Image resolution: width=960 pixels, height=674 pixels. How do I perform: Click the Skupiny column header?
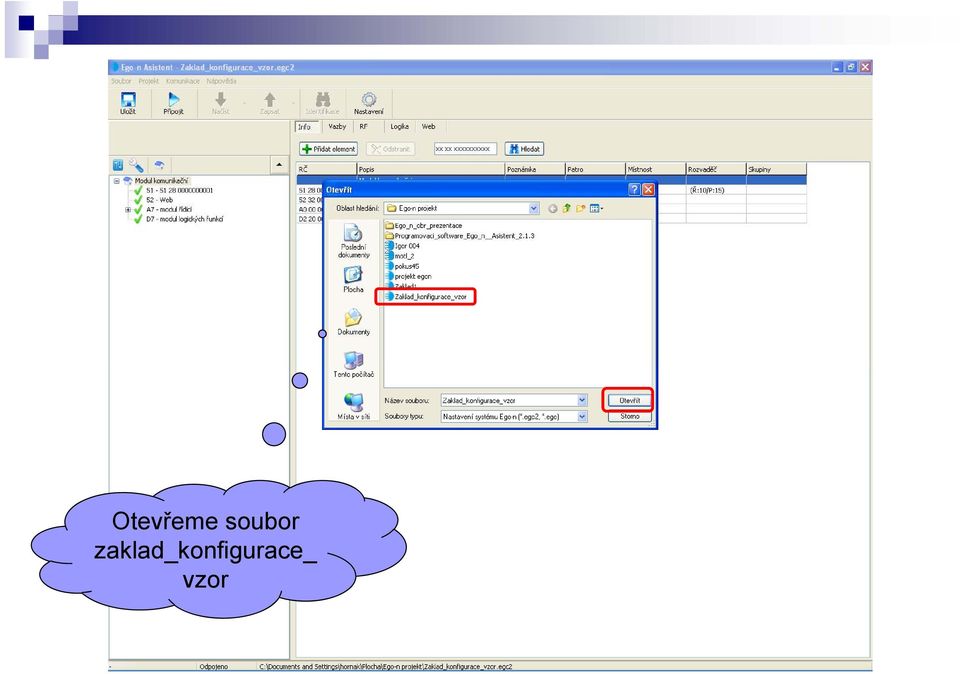[776, 169]
